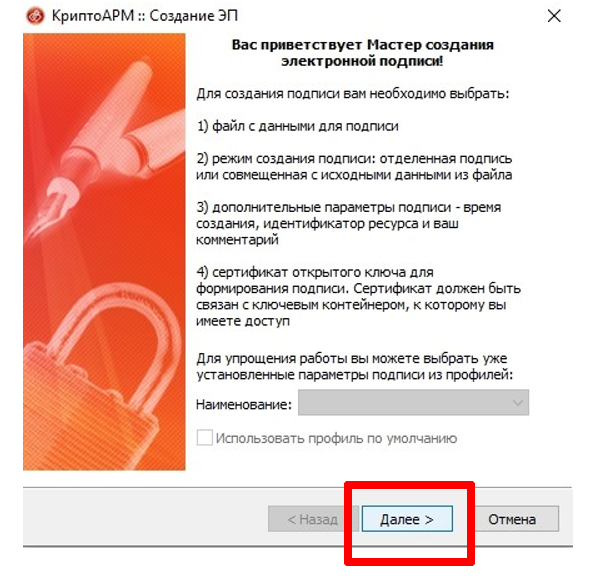Go back with the < Назад button
The height and width of the screenshot is (576, 609).
click(x=313, y=519)
